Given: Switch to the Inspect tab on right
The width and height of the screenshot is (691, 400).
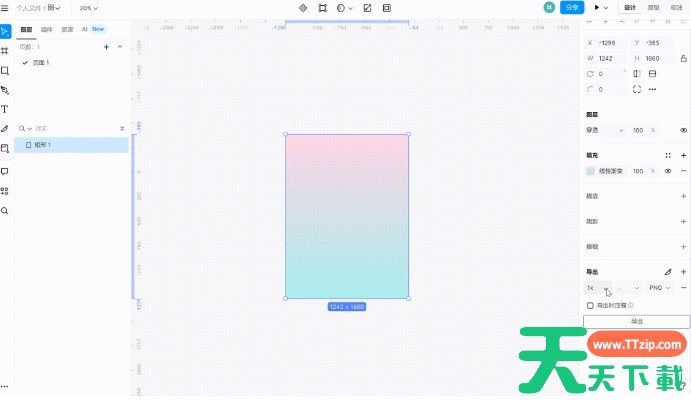Looking at the screenshot, I should click(676, 7).
